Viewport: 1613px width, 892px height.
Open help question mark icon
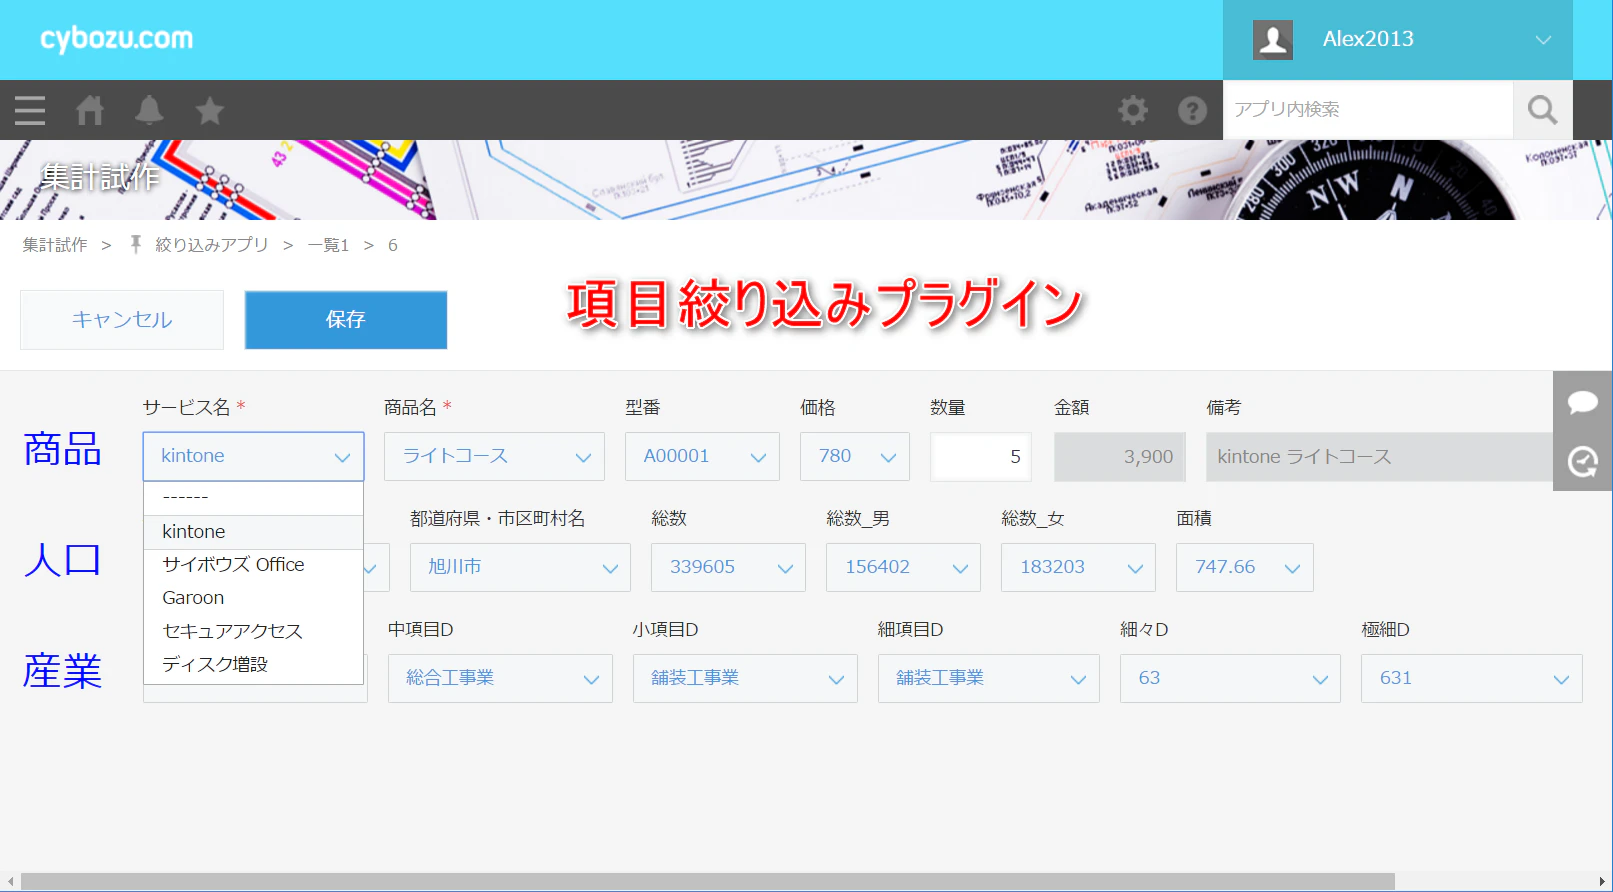[1192, 110]
